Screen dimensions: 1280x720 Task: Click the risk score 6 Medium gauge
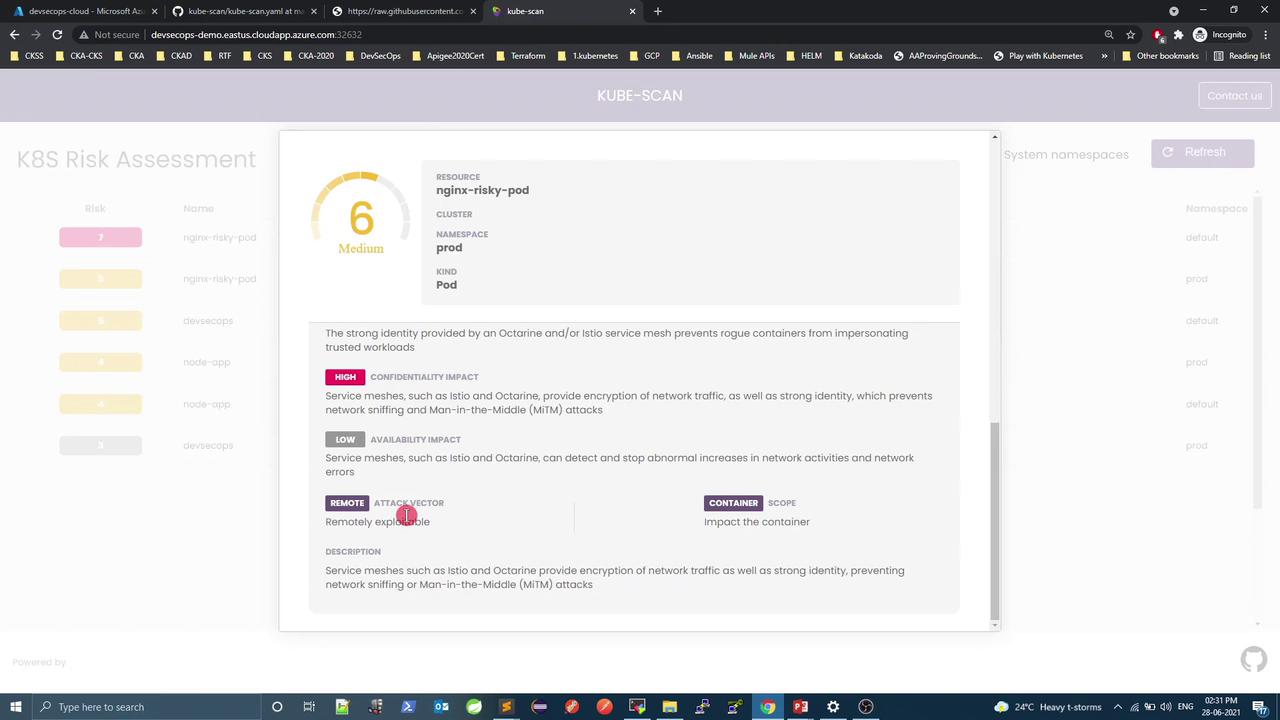click(x=361, y=214)
